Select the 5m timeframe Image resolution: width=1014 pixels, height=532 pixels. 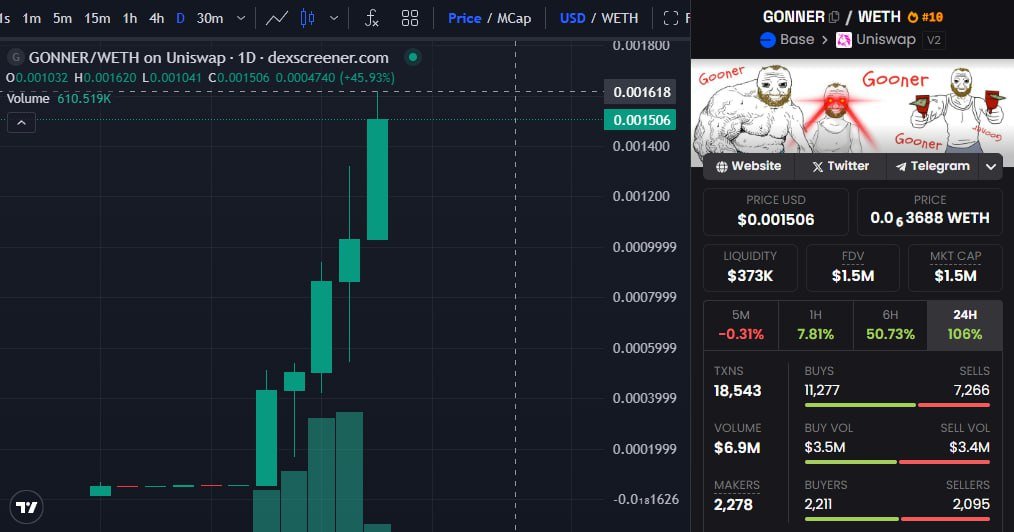pos(62,18)
